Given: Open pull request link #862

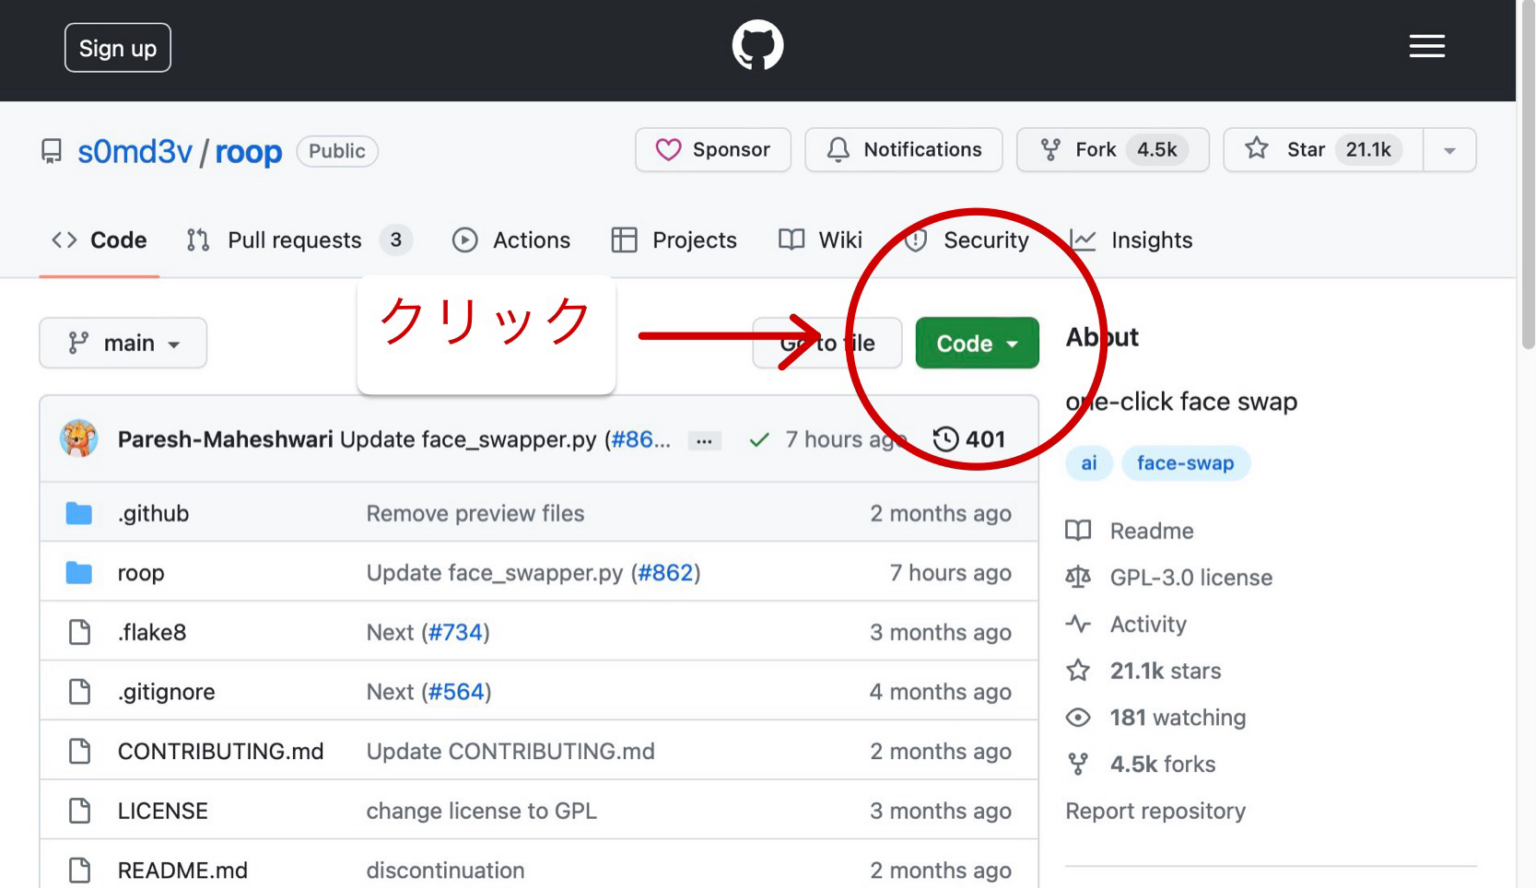Looking at the screenshot, I should pyautogui.click(x=666, y=572).
